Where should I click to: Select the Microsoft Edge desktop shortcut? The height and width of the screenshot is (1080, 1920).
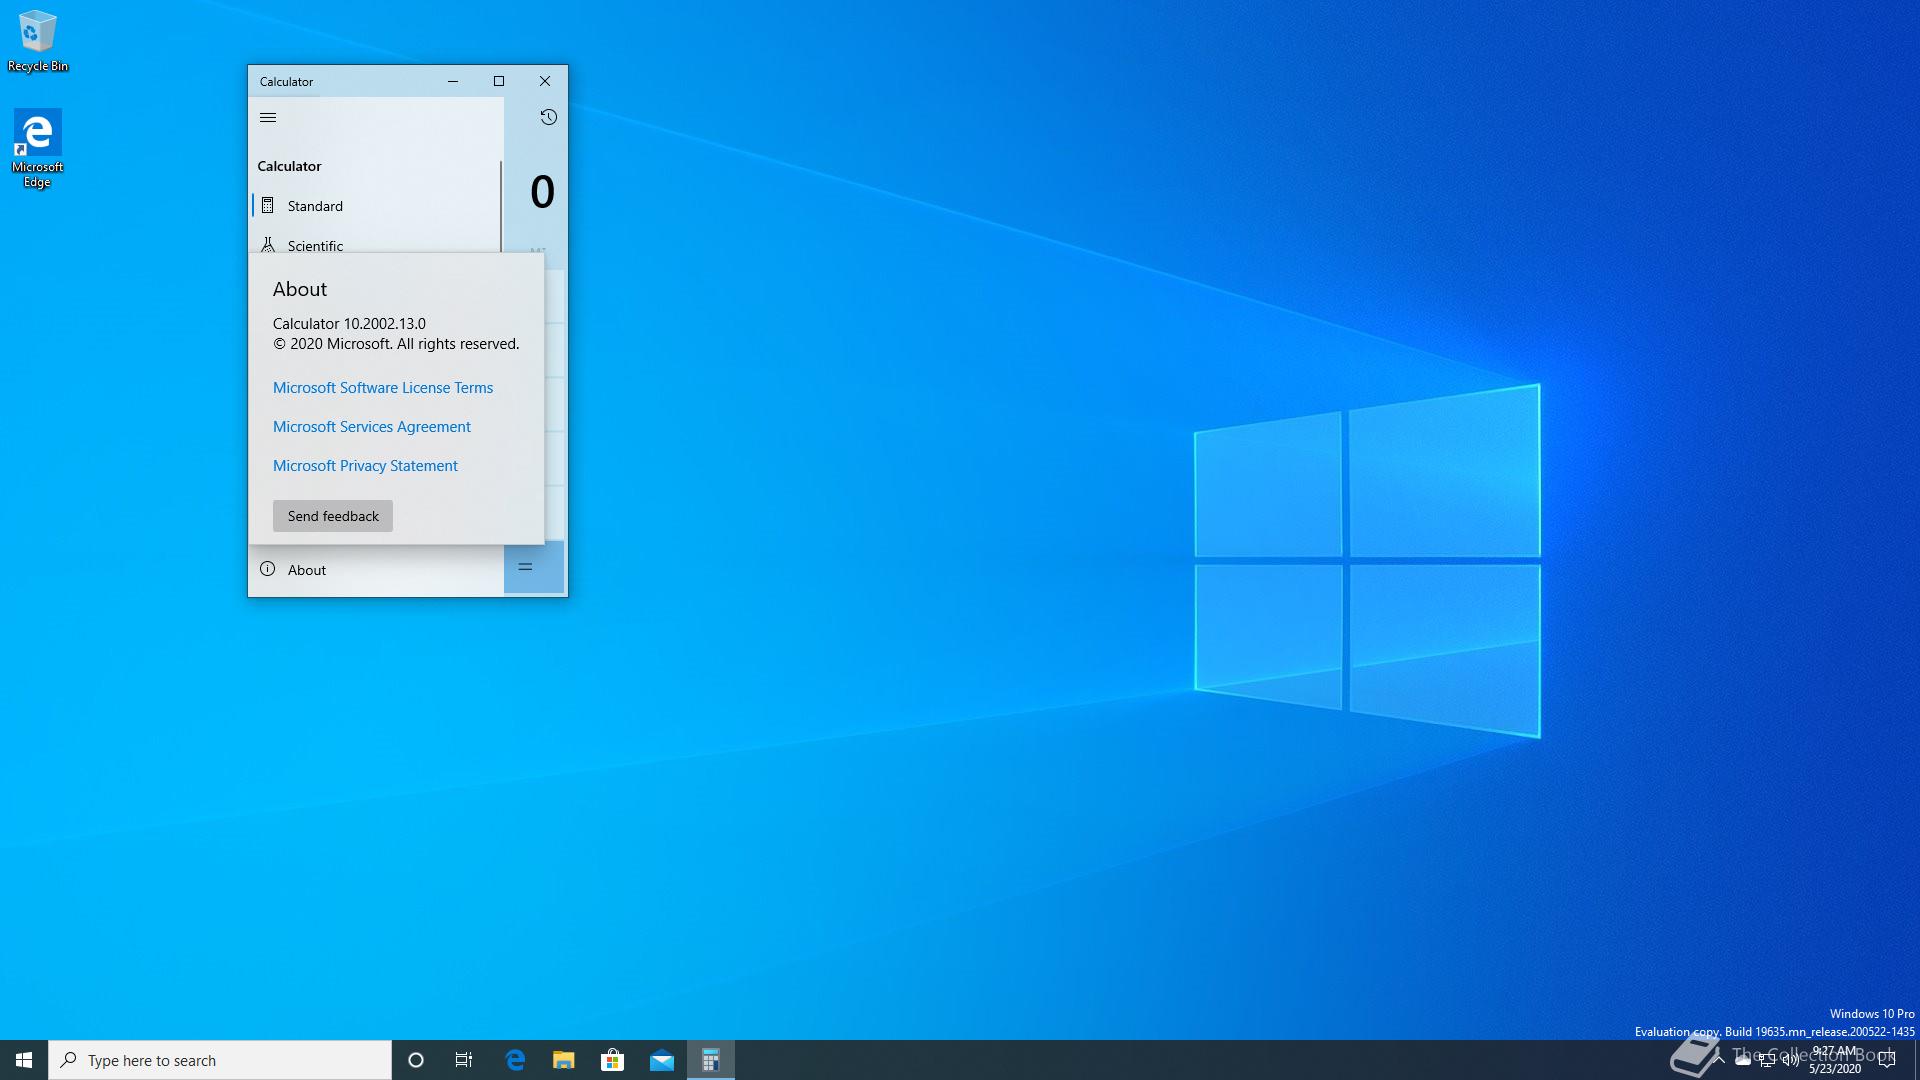(38, 148)
